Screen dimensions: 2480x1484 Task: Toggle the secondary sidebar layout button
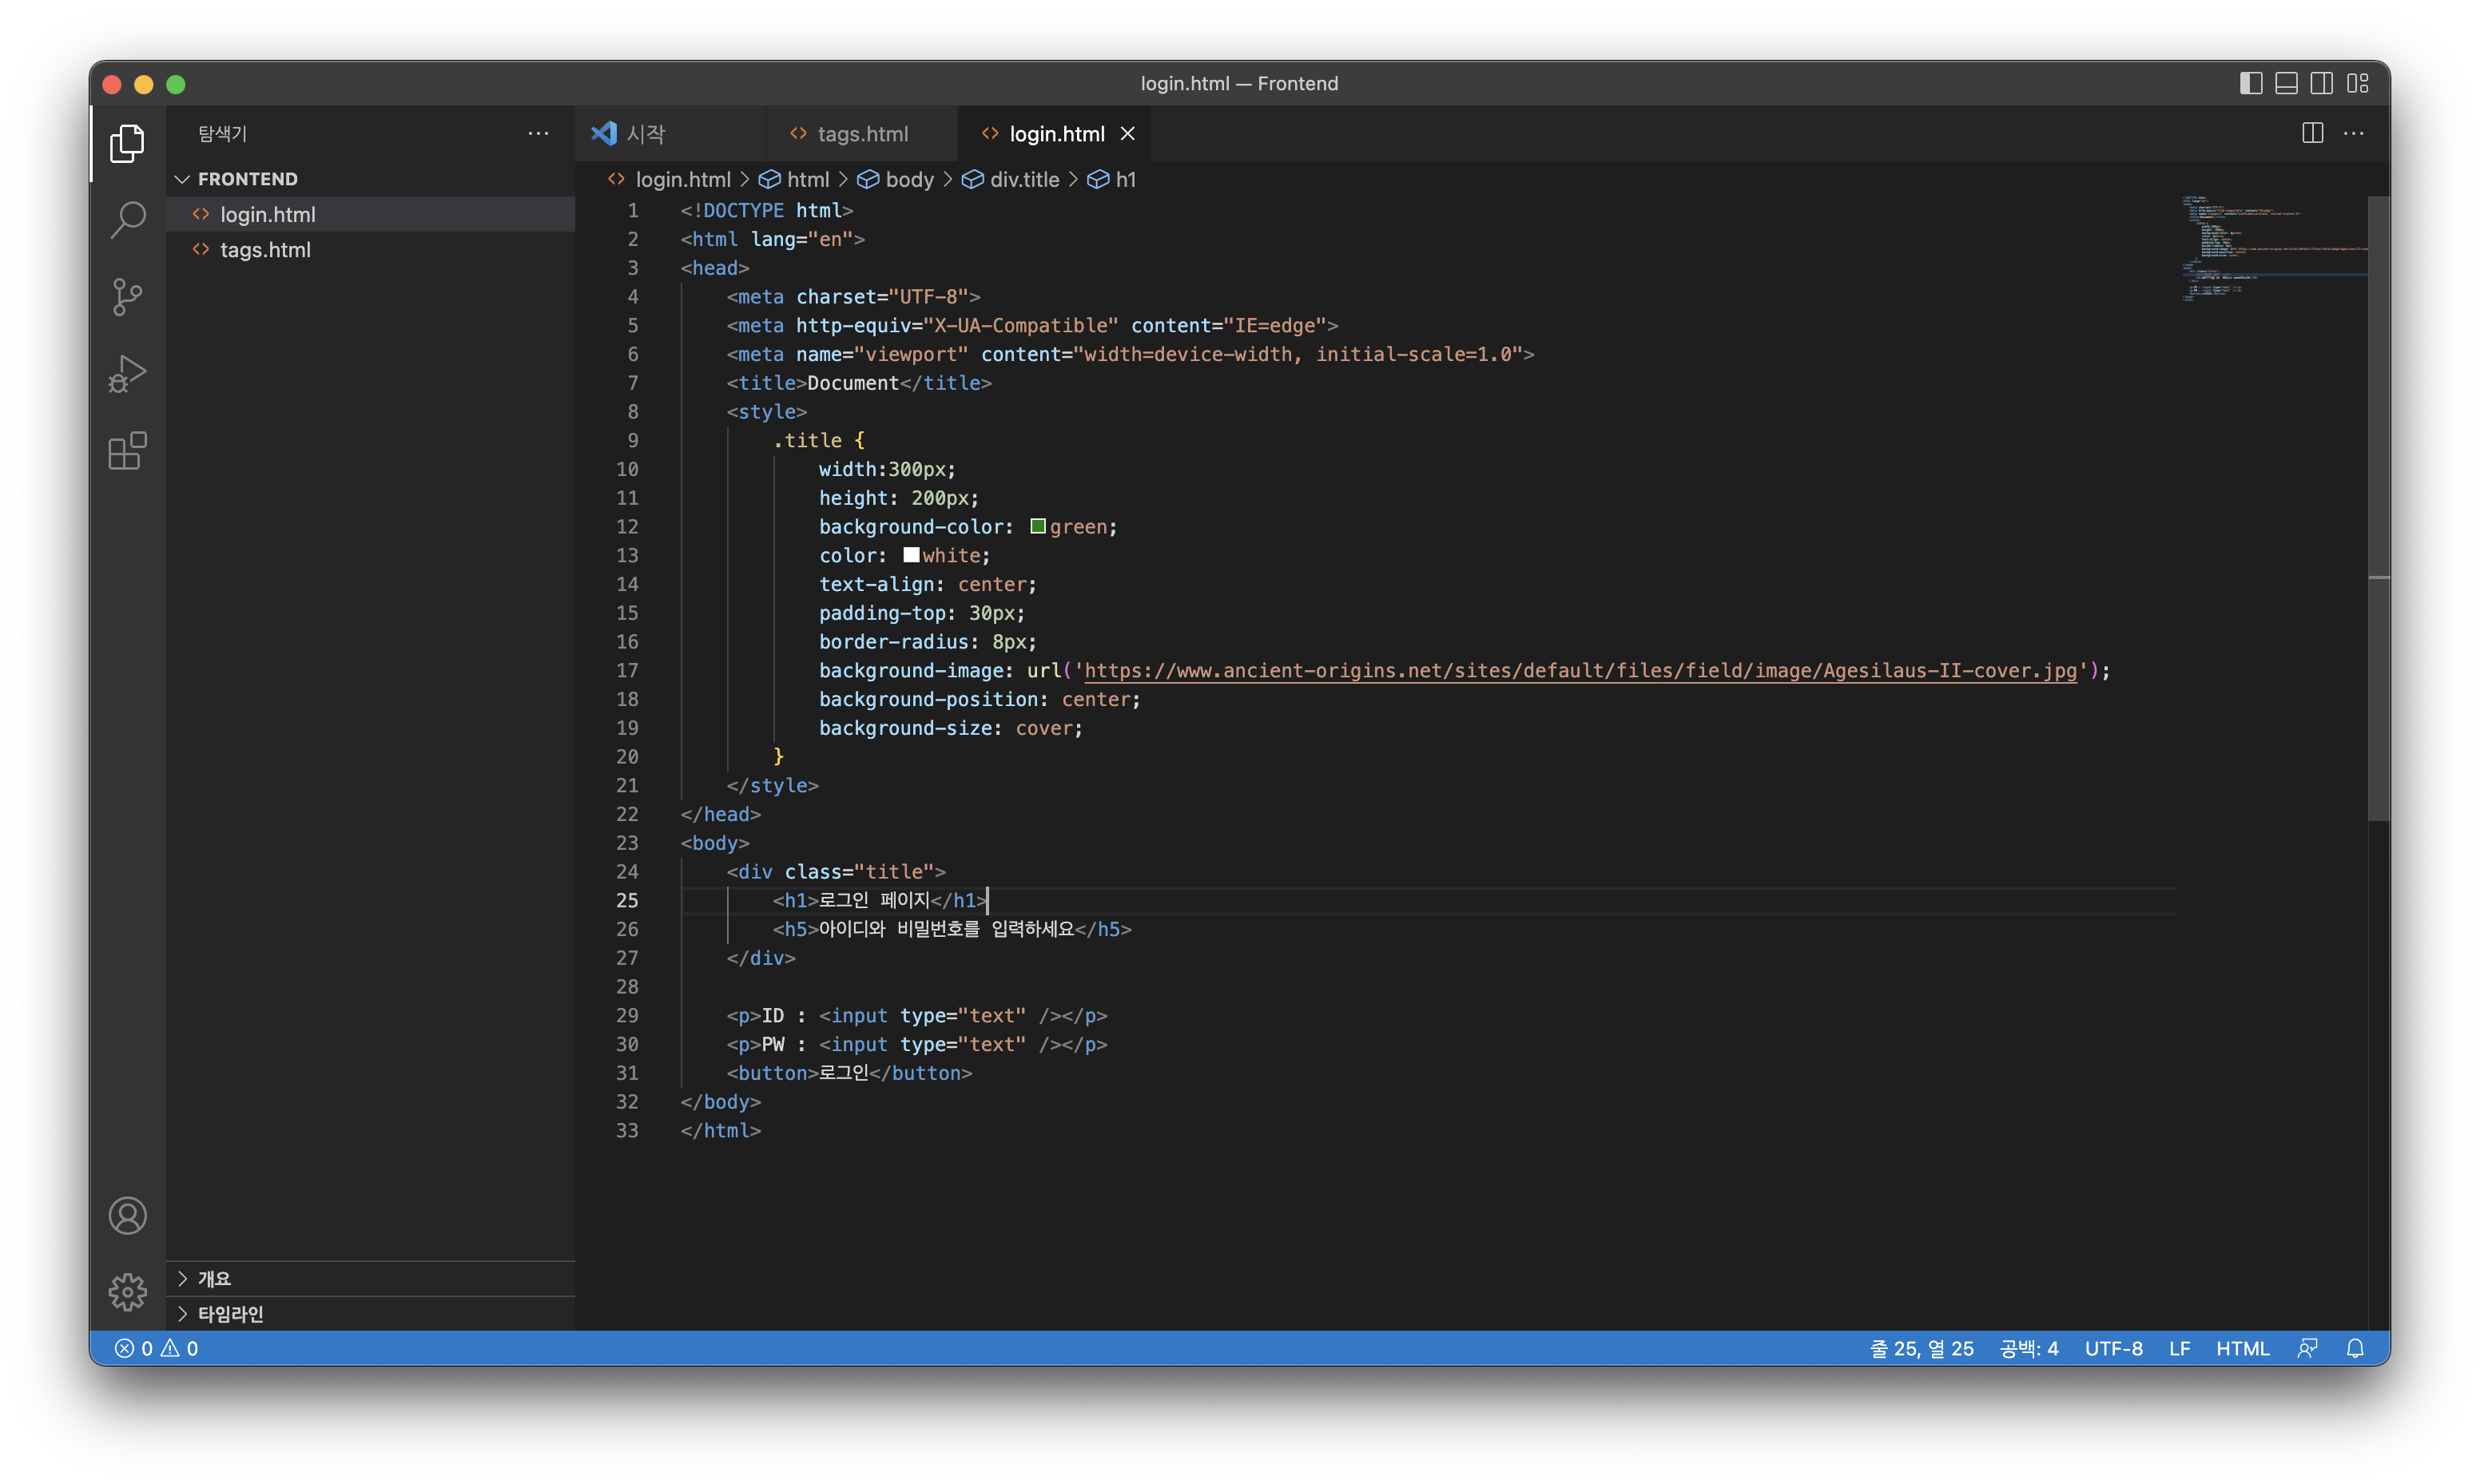(x=2322, y=83)
